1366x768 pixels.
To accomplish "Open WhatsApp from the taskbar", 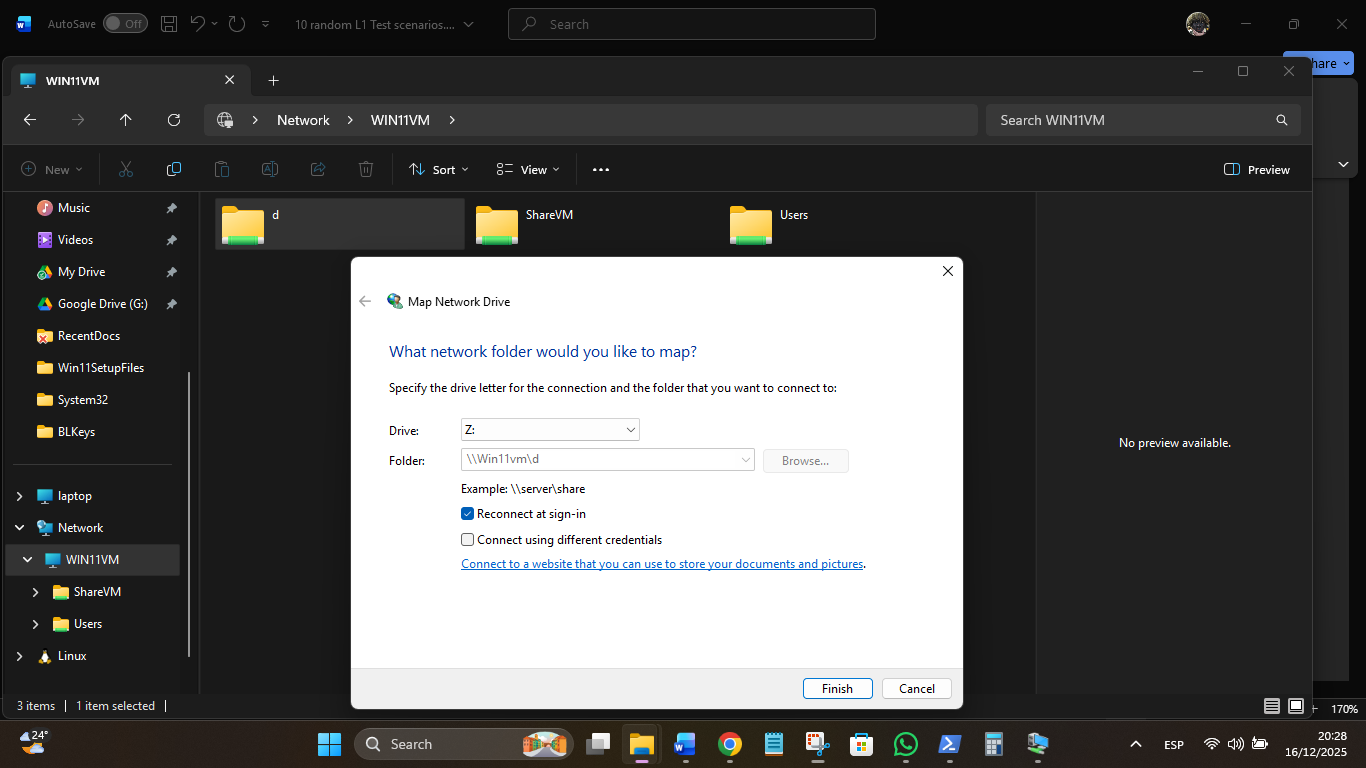I will [905, 744].
